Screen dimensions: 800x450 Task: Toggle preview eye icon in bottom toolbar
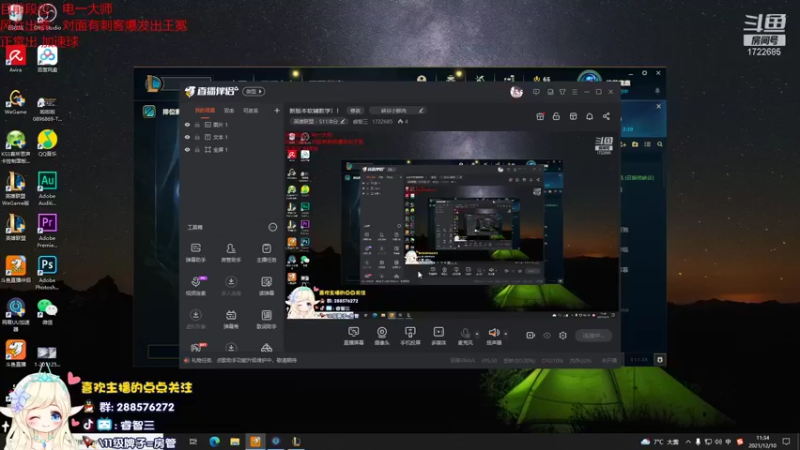click(x=547, y=335)
